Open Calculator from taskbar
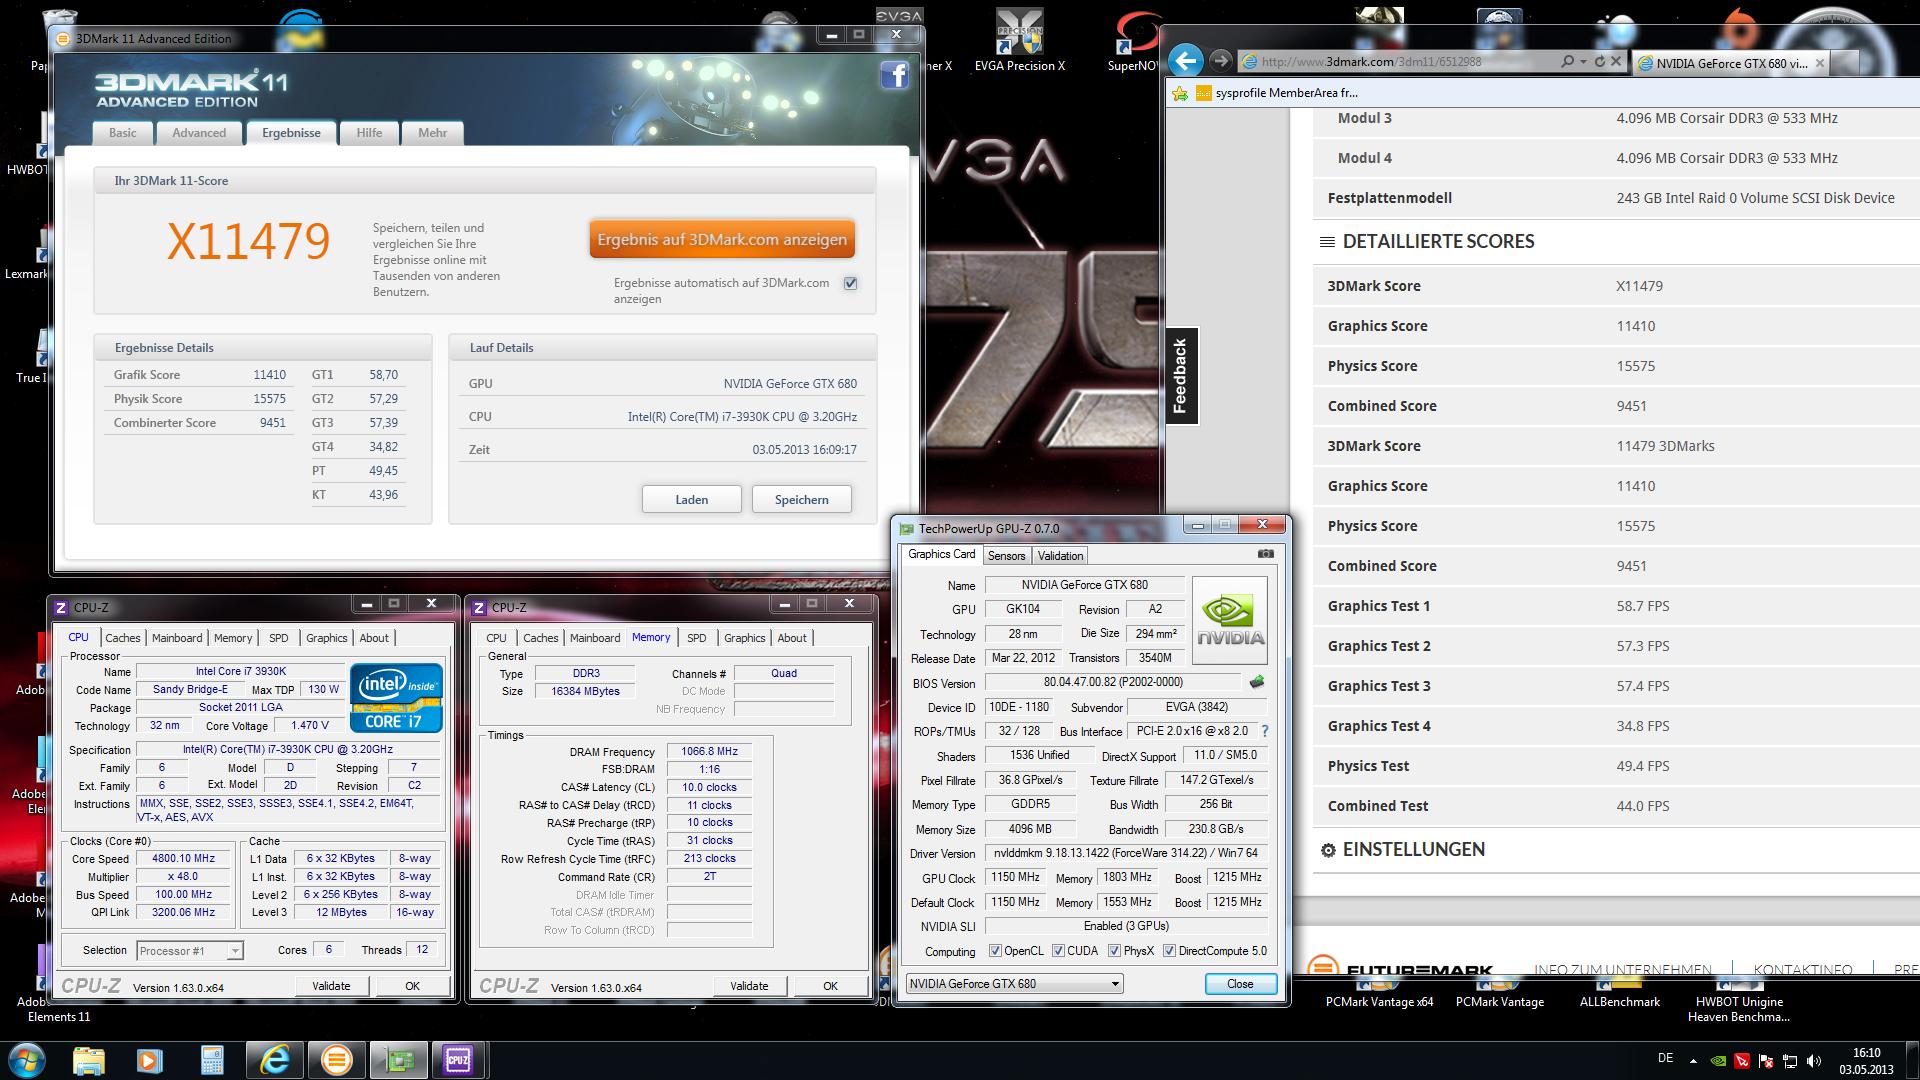The width and height of the screenshot is (1920, 1080). [x=211, y=1060]
